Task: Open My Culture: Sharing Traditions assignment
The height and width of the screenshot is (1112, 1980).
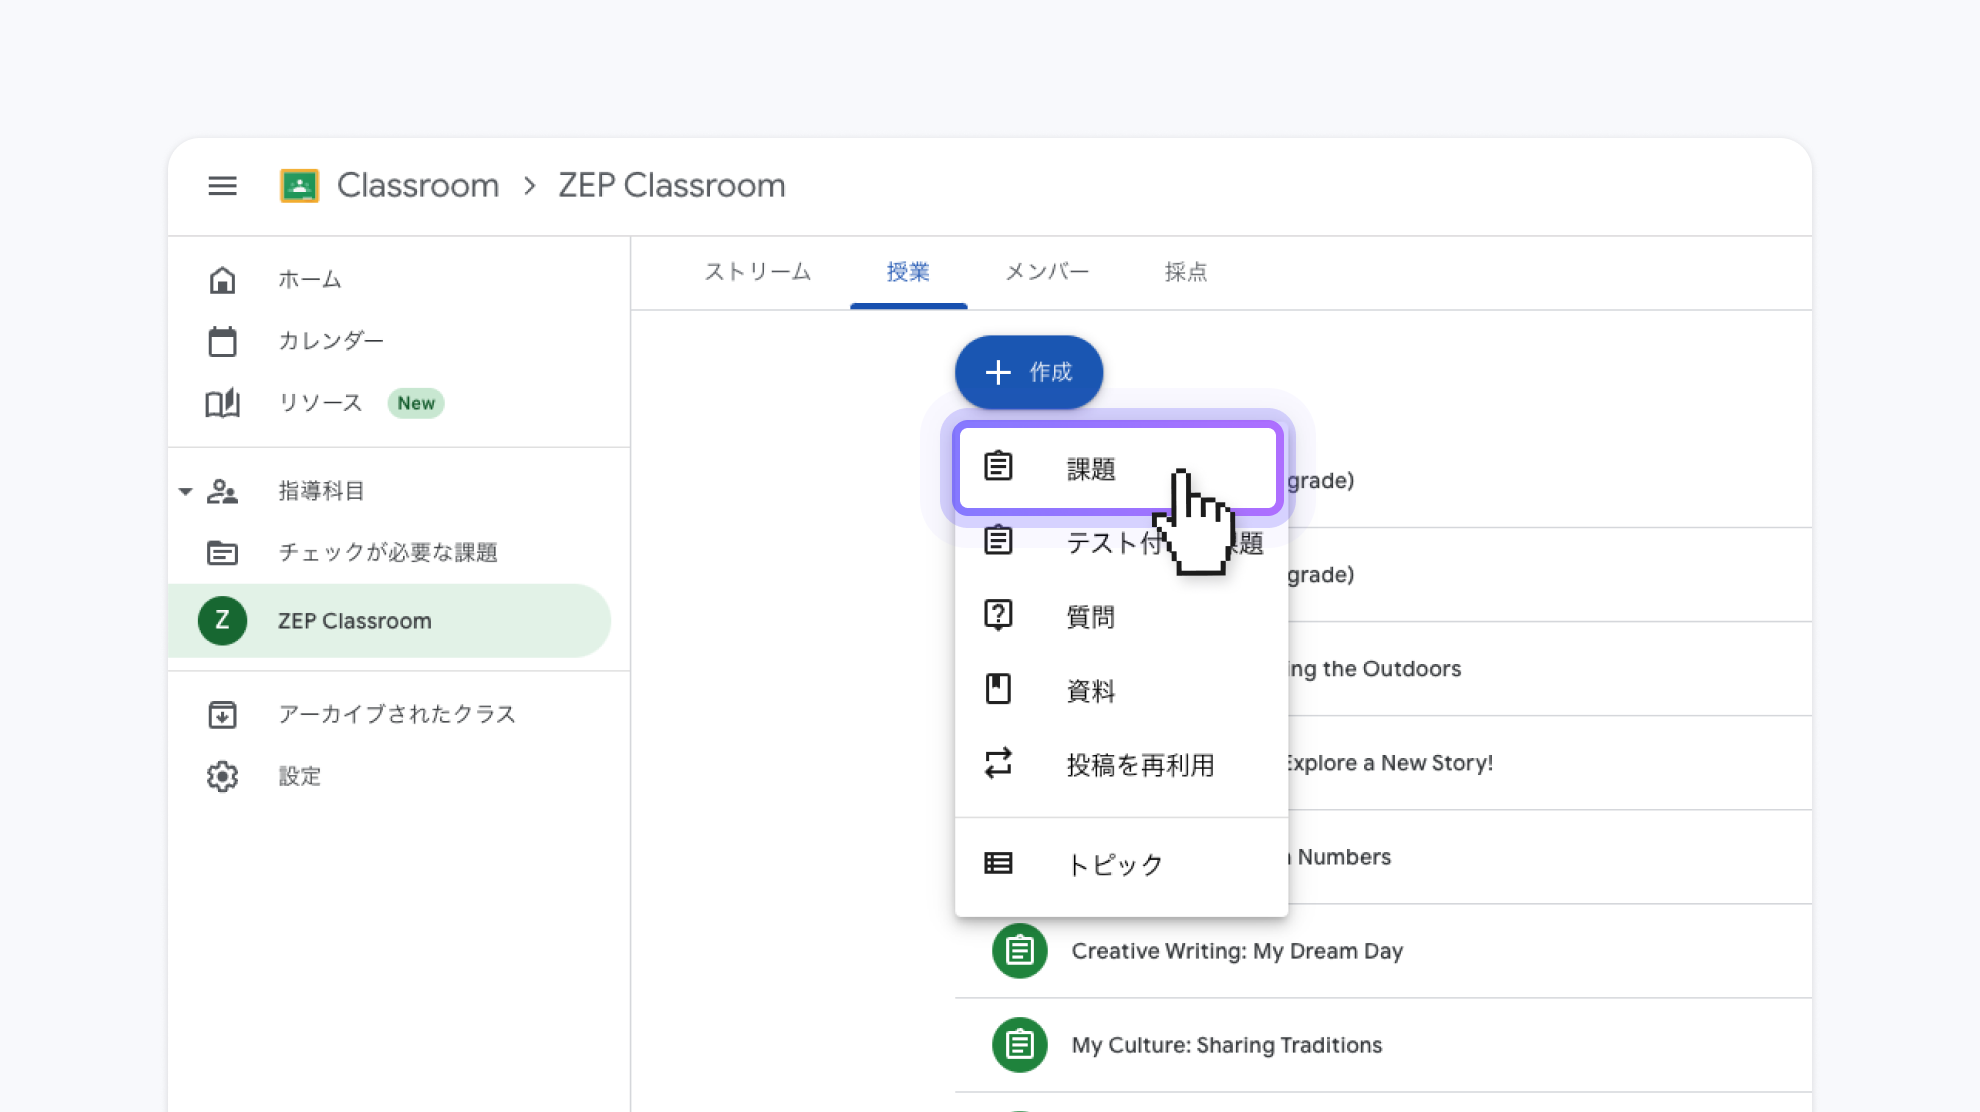Action: pos(1226,1045)
